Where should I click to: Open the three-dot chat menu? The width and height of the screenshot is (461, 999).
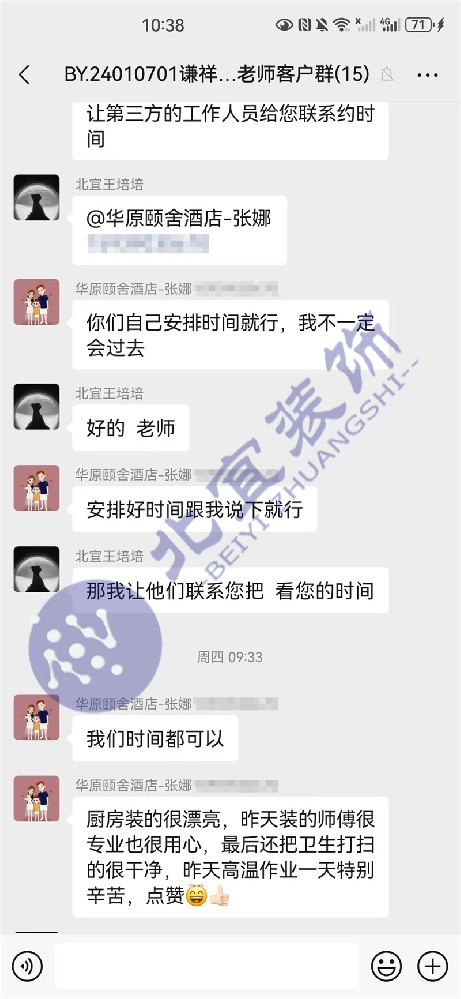(427, 75)
